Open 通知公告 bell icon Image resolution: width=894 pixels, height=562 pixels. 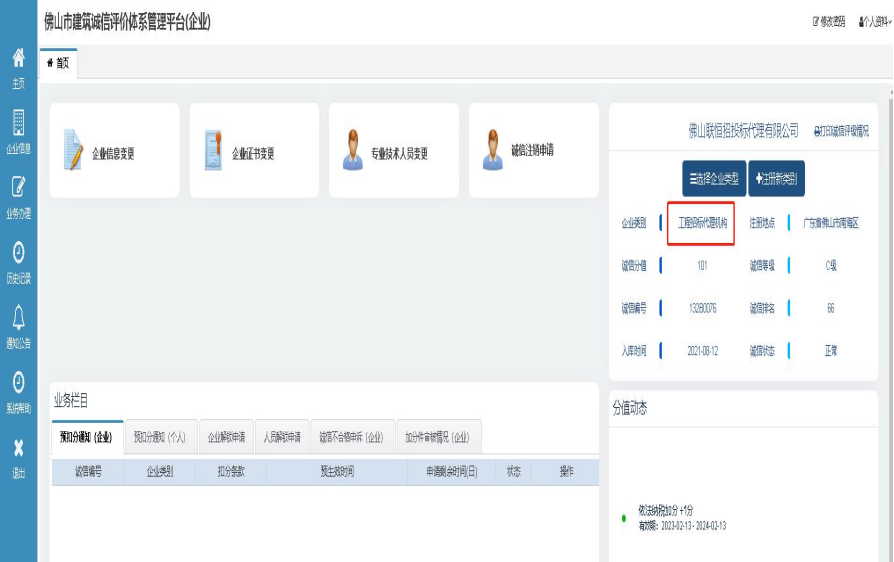pos(18,326)
